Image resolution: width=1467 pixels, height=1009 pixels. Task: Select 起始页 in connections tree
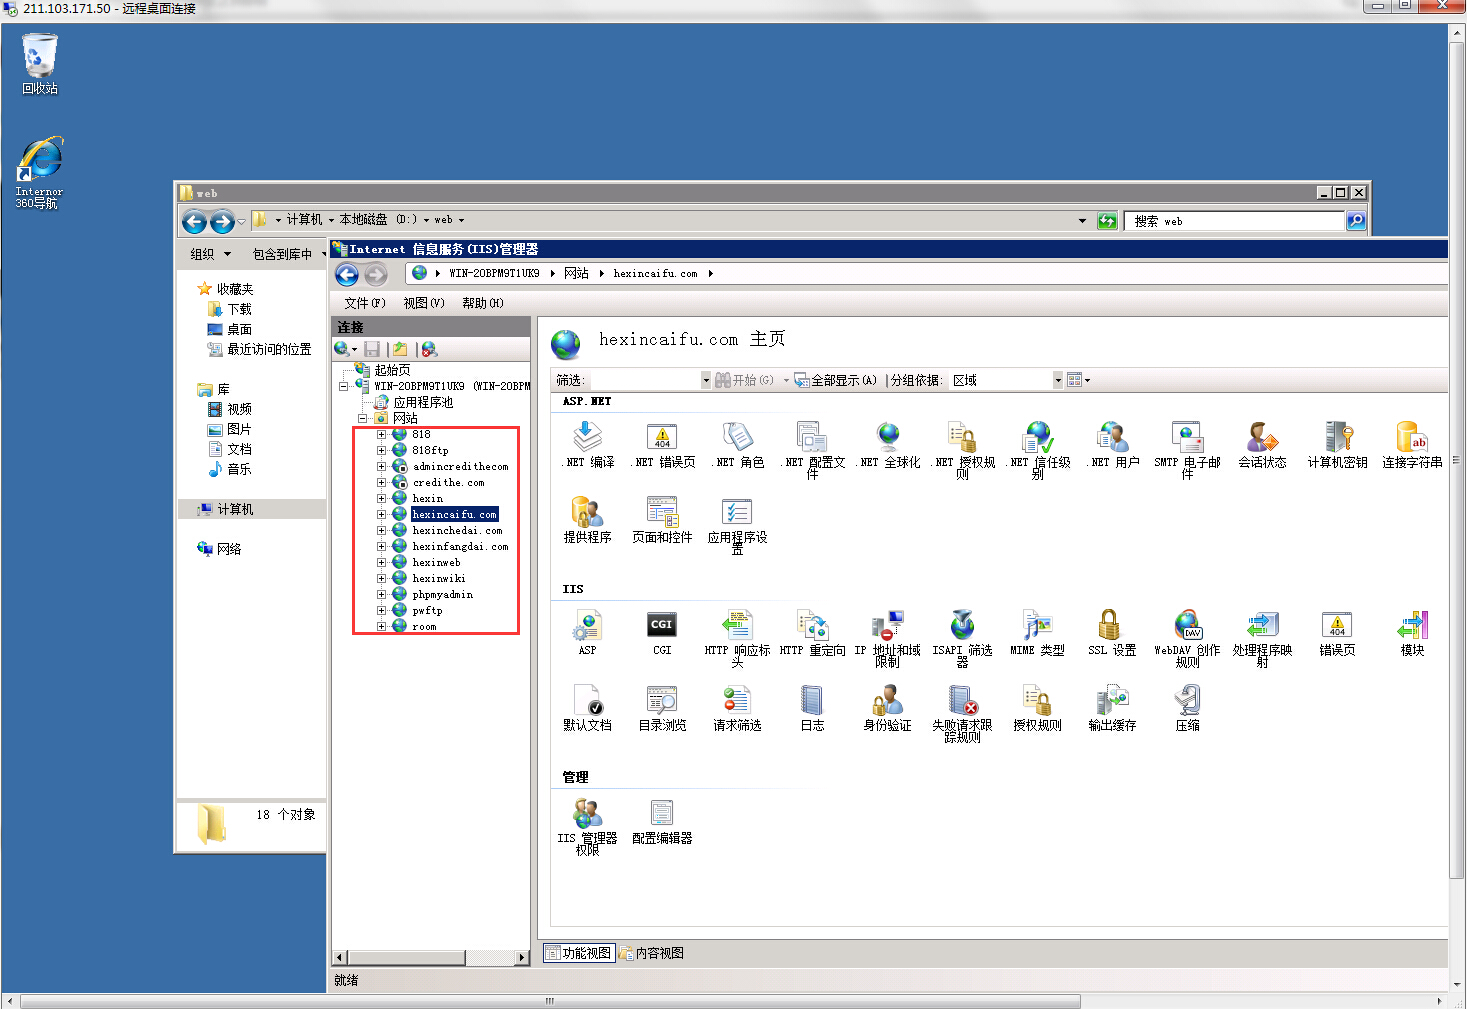pos(392,370)
